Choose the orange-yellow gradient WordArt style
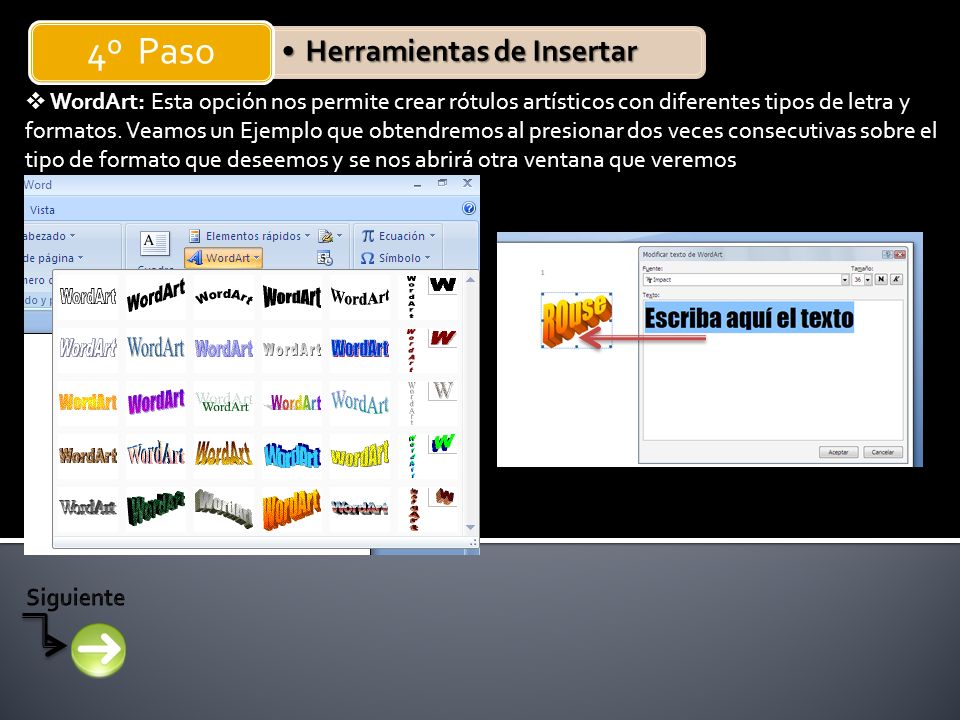 [x=88, y=402]
